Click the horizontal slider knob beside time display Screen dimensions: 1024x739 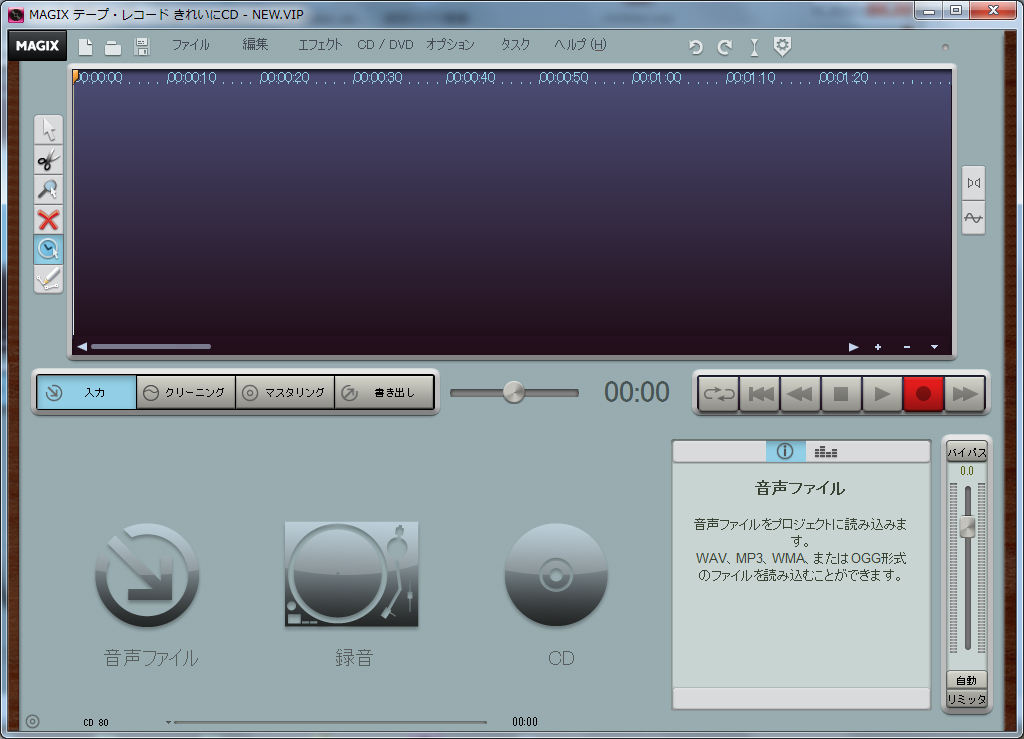coord(514,392)
